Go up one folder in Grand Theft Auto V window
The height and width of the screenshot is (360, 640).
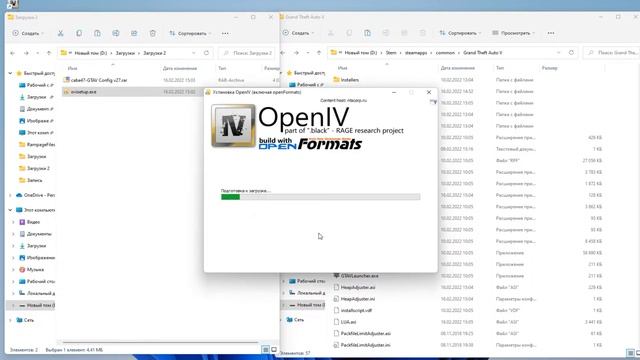(x=319, y=53)
